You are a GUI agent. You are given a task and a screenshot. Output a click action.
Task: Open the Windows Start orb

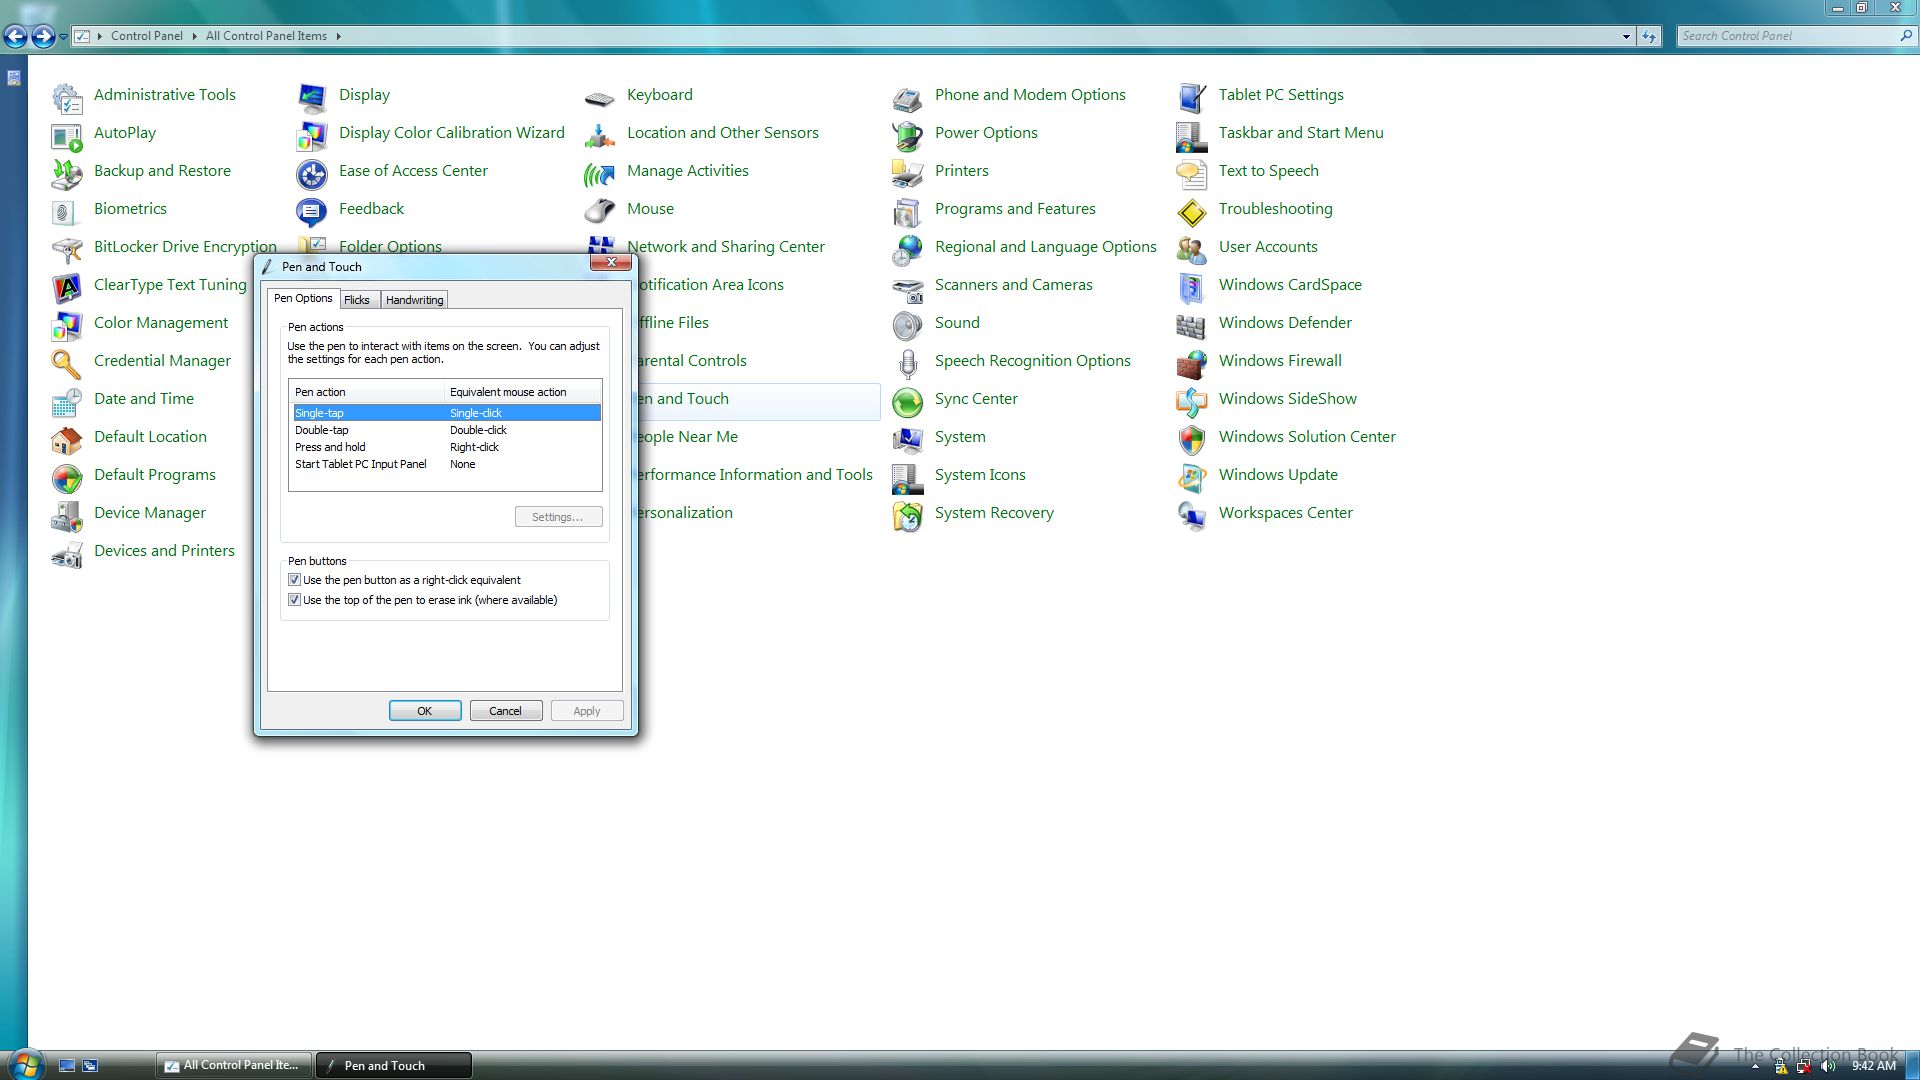click(25, 1064)
